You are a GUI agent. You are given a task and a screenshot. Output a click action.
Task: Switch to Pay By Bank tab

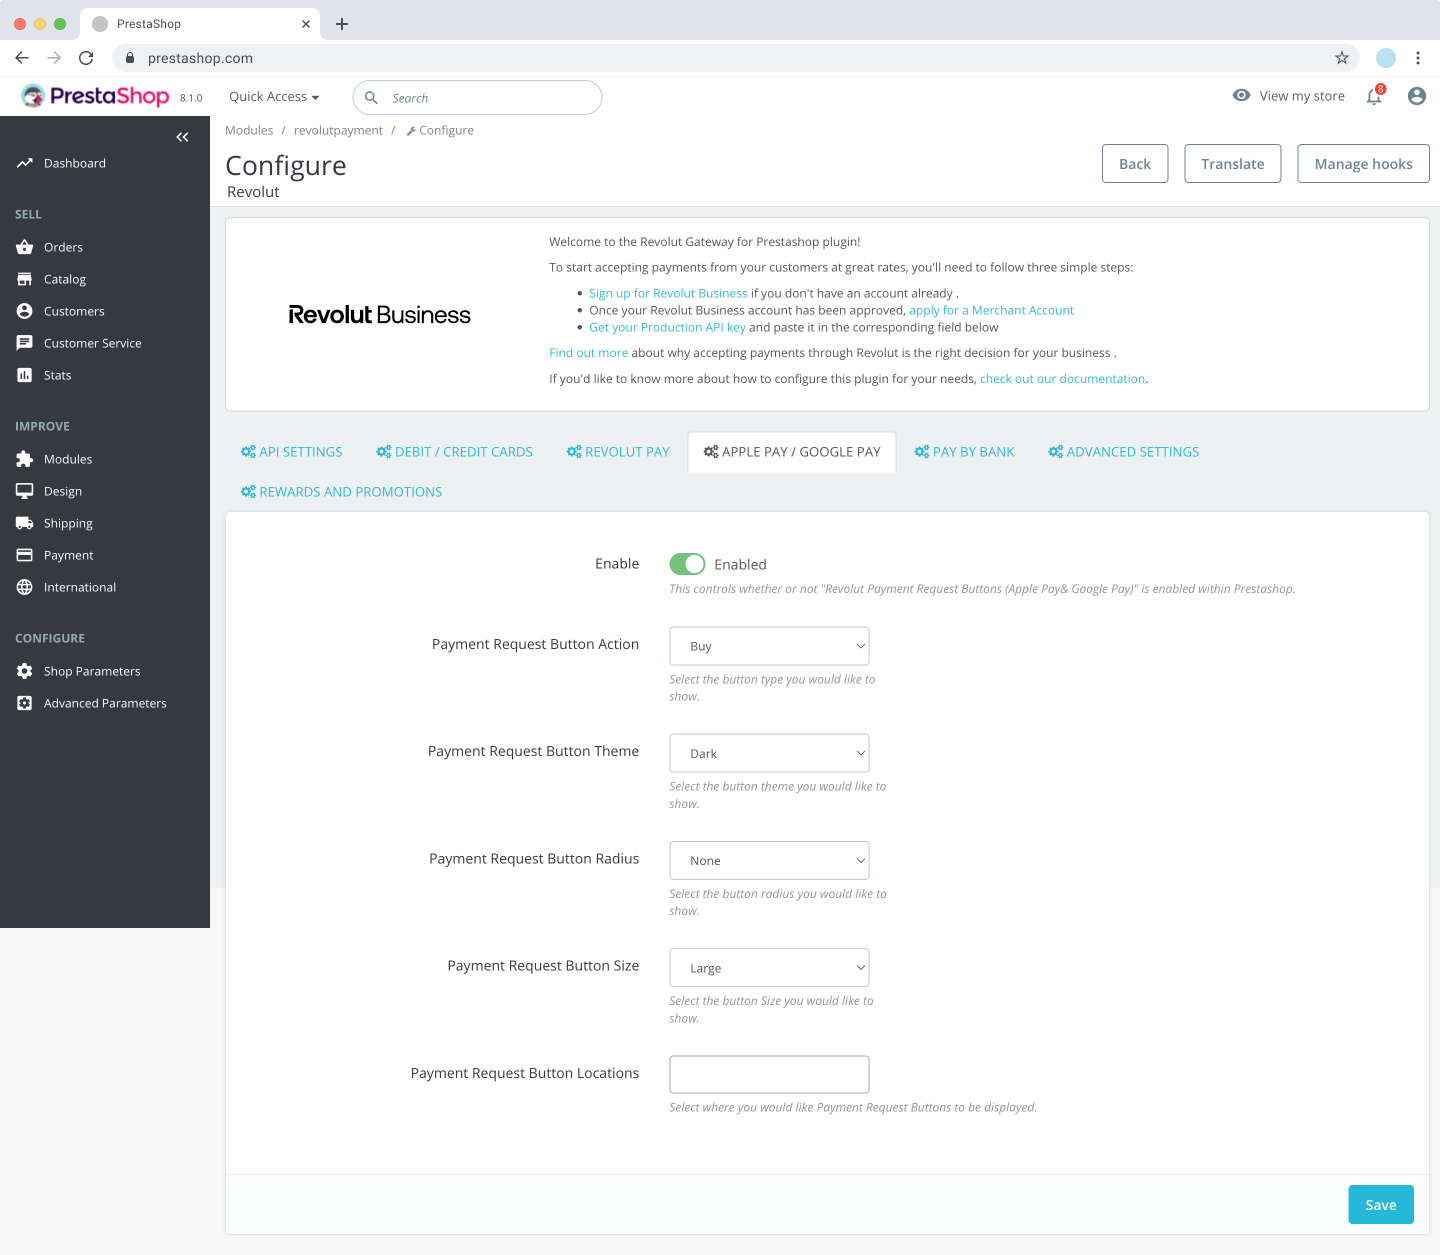tap(965, 452)
